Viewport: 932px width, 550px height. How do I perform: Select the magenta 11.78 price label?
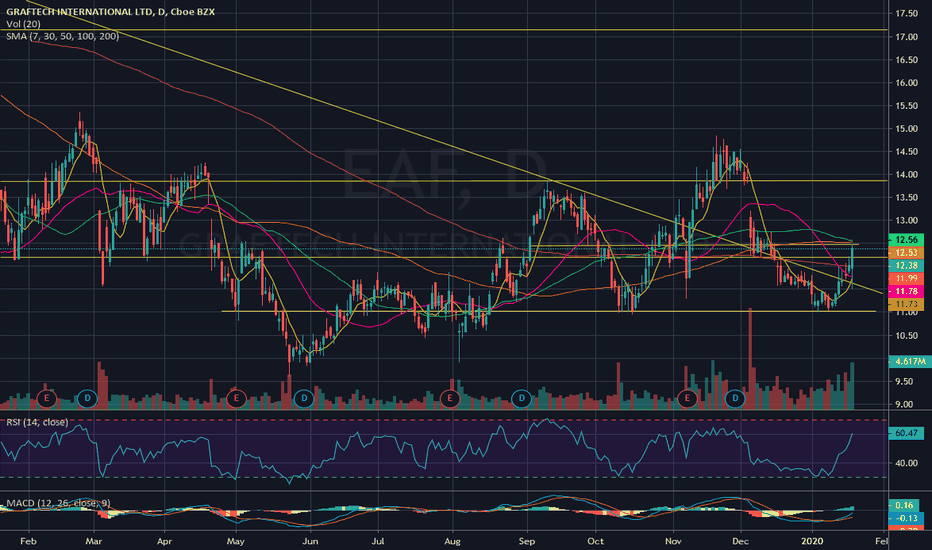point(906,291)
